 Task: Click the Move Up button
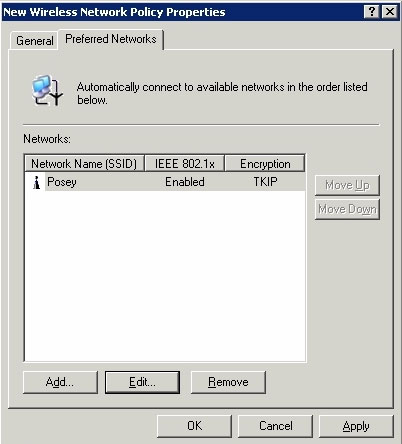point(347,185)
